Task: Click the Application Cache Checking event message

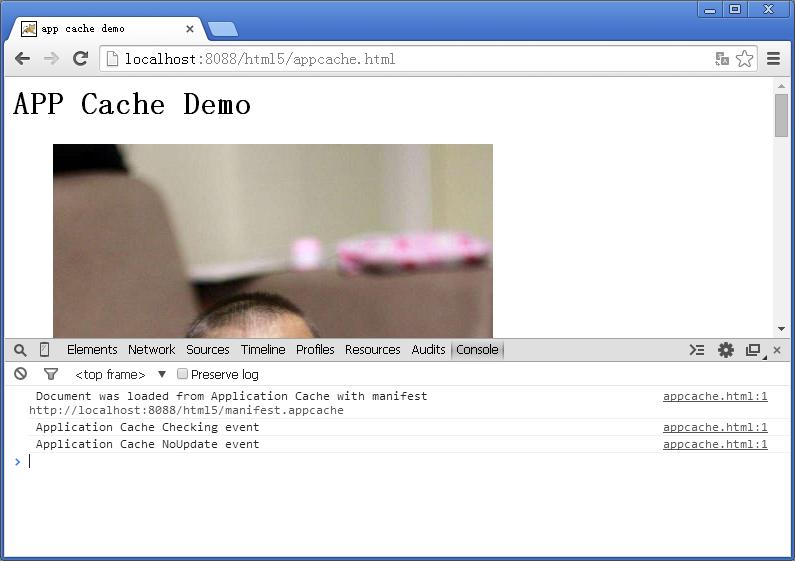Action: point(148,427)
